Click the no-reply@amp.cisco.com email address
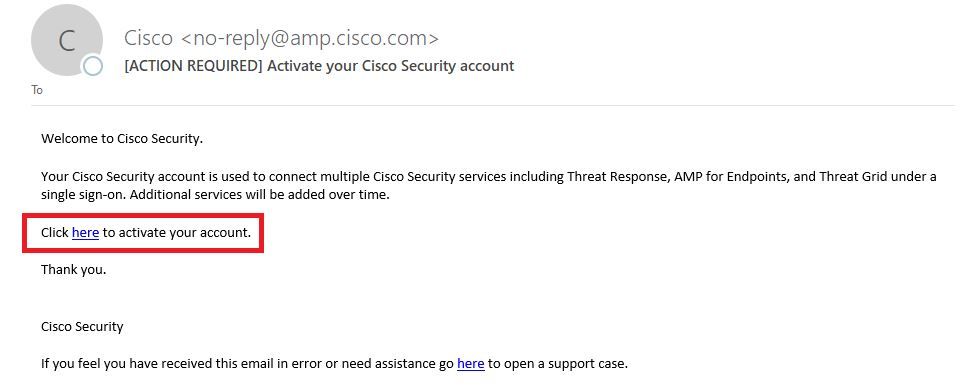The width and height of the screenshot is (968, 389). point(310,38)
